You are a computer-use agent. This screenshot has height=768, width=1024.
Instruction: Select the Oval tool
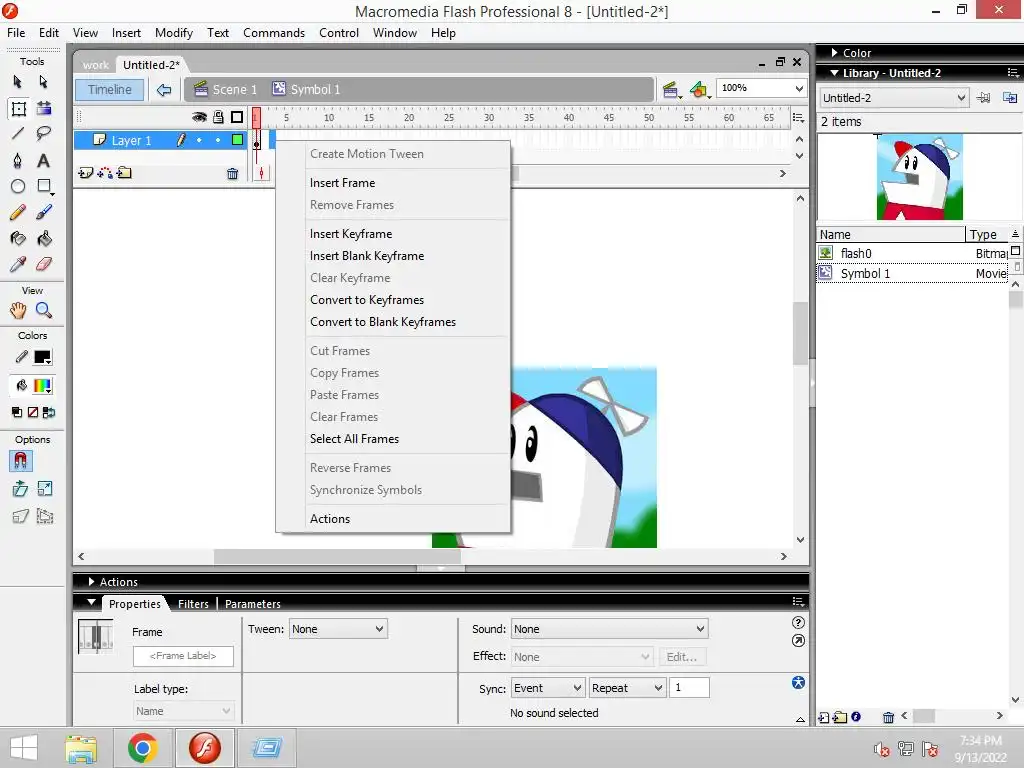[x=18, y=186]
